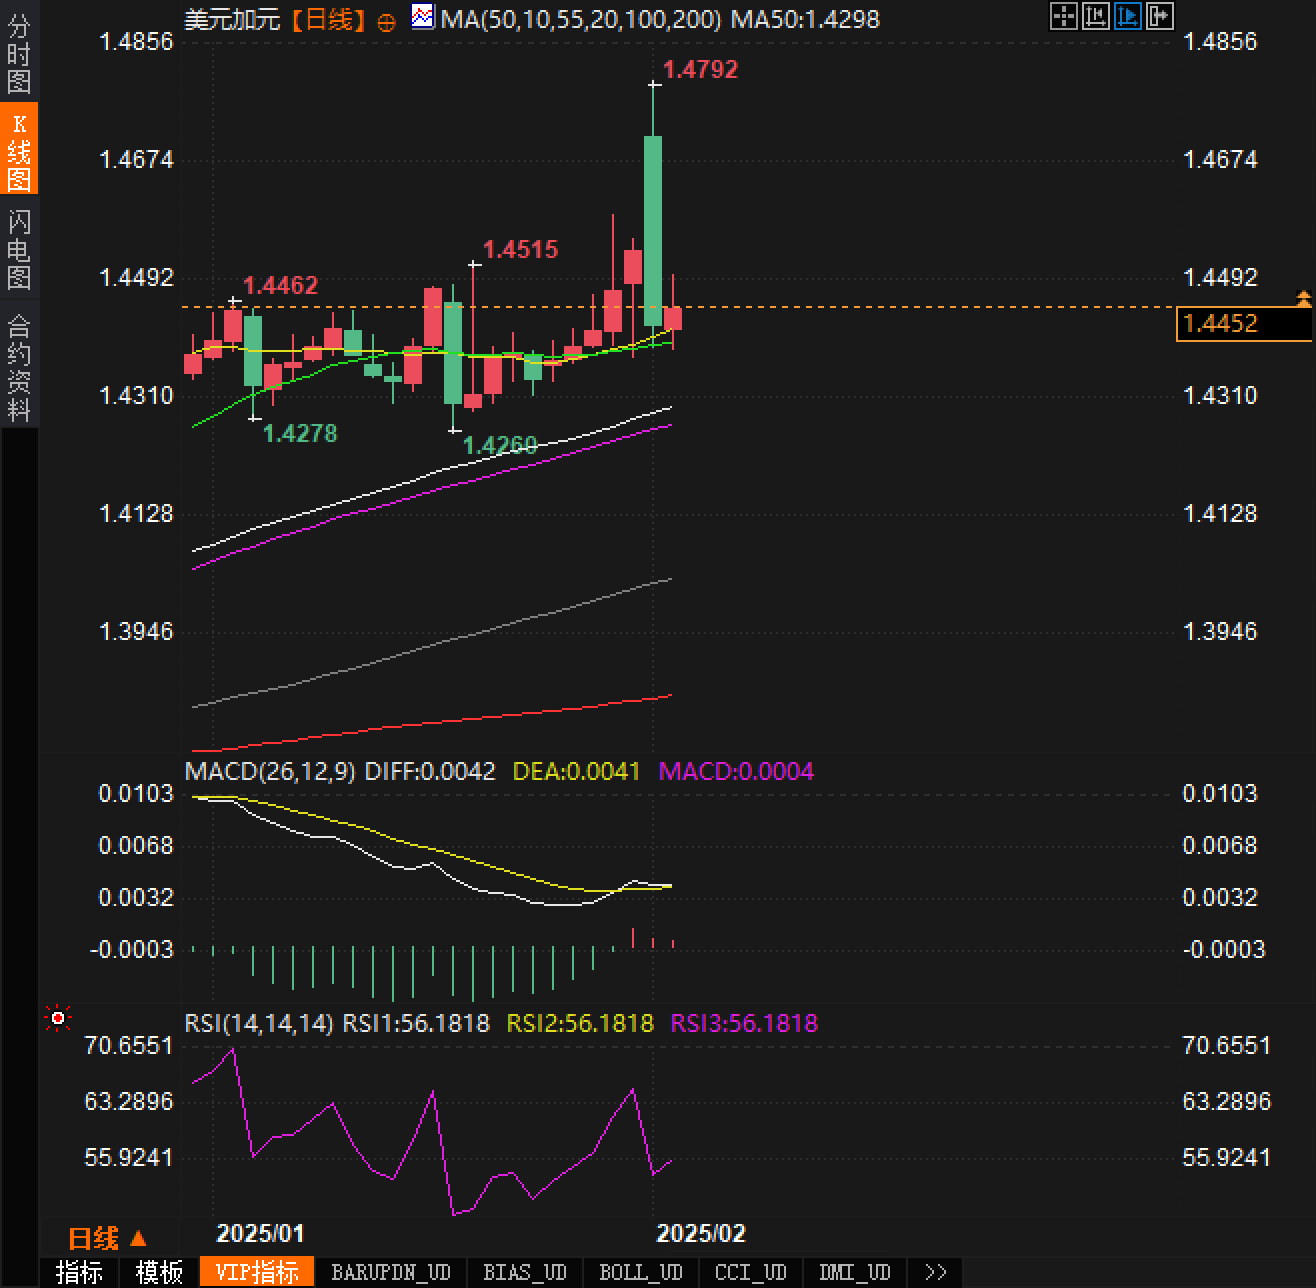Click the MA(50,10,55,20,100,200) parameters label
The height and width of the screenshot is (1288, 1316).
(x=580, y=19)
